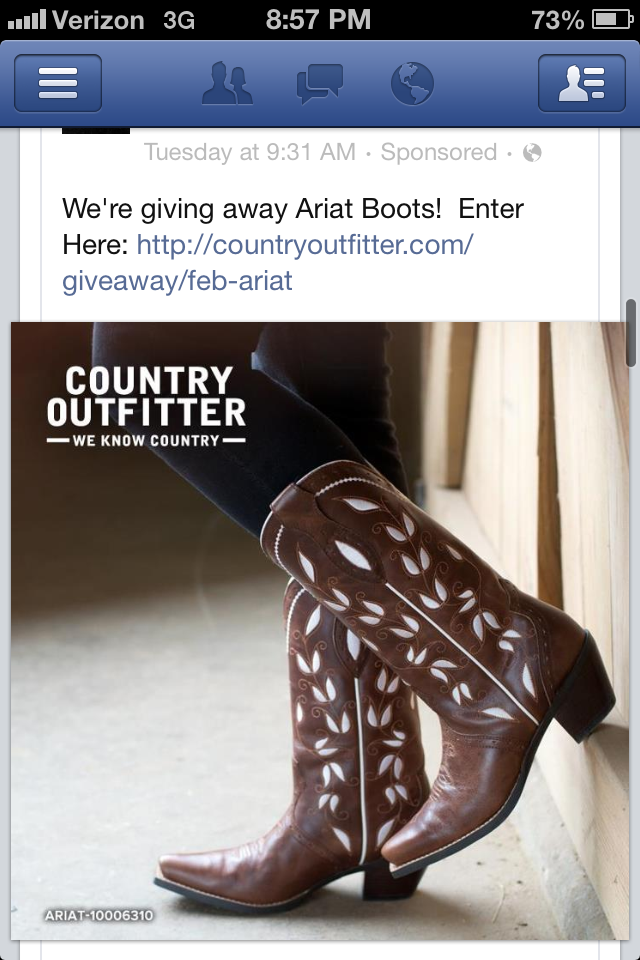
Task: Tap the Tuesday at 9:31 AM timestamp
Action: point(250,152)
